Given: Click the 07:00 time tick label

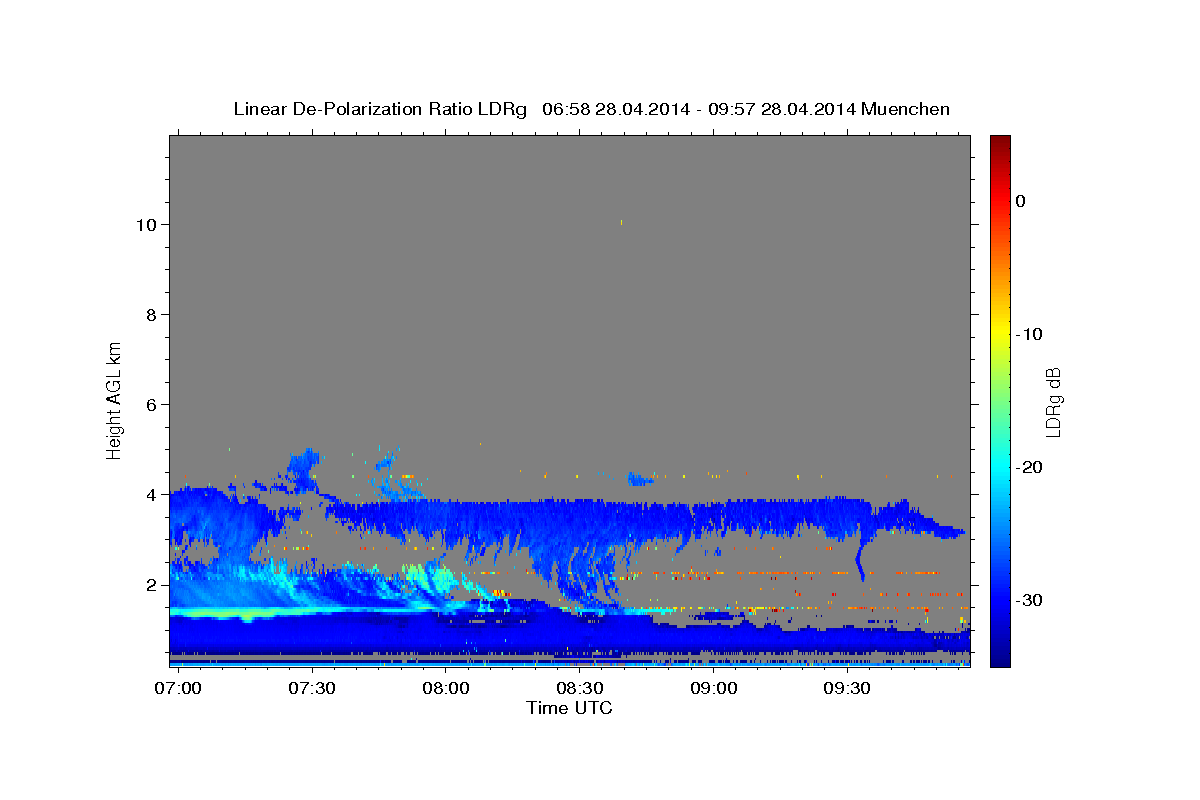Looking at the screenshot, I should pos(179,689).
